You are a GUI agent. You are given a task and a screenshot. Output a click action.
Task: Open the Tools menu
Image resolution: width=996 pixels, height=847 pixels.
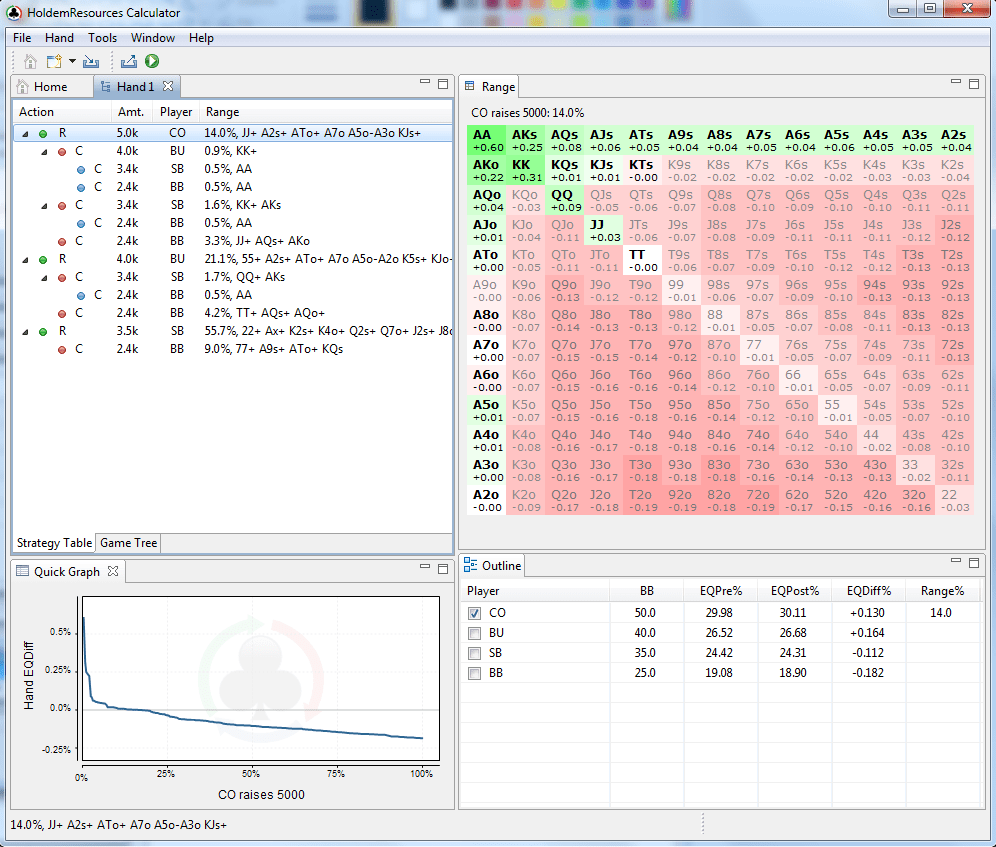click(x=102, y=37)
